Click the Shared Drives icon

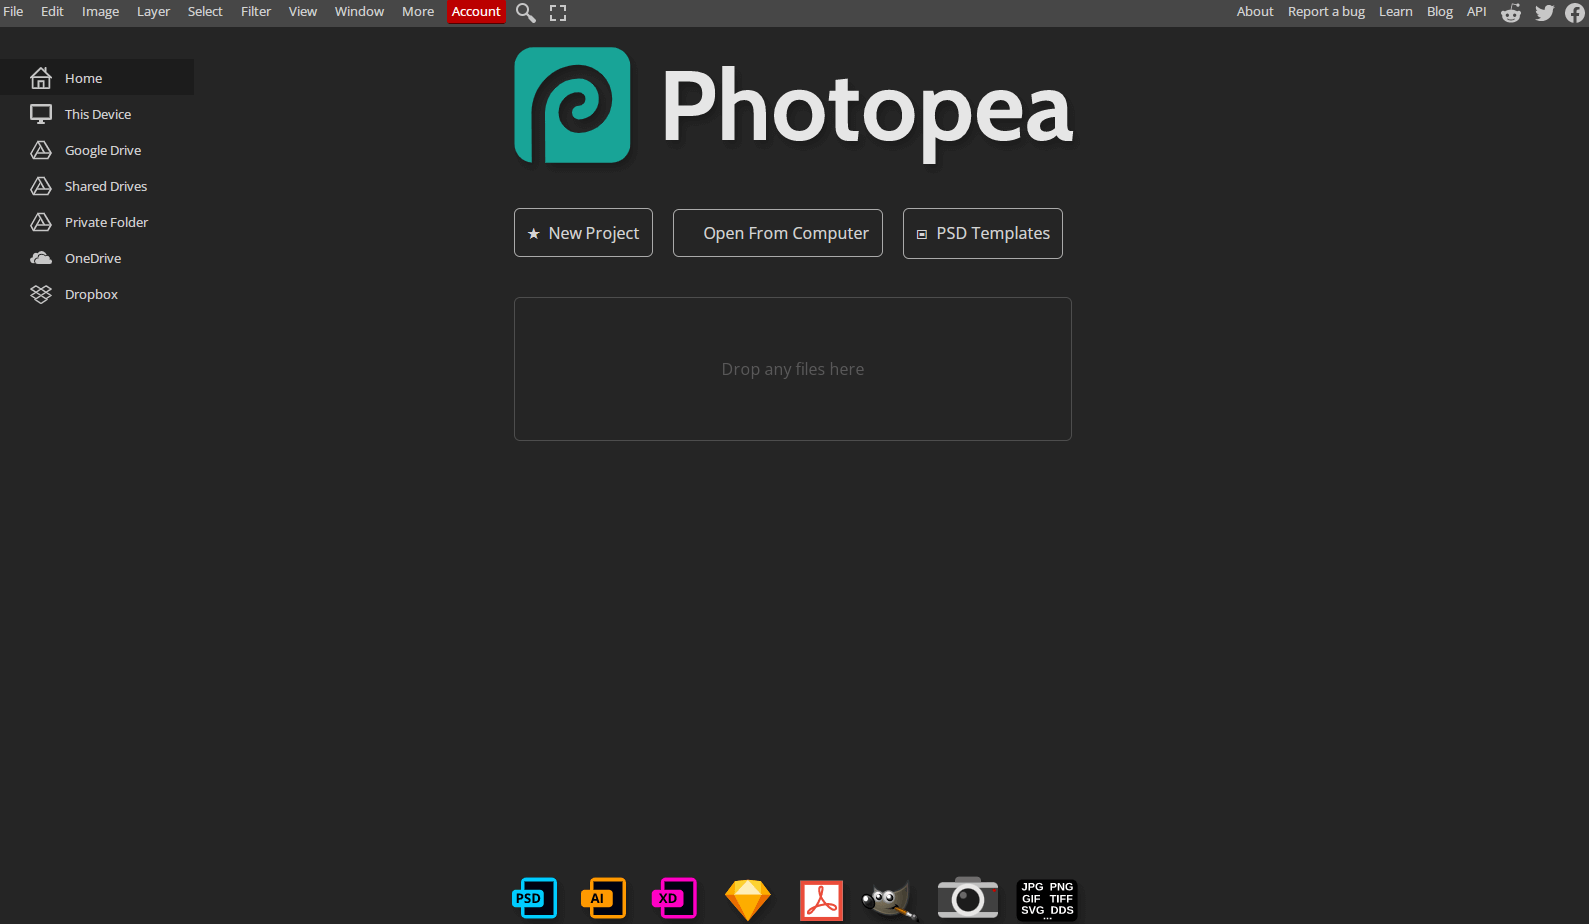(41, 186)
